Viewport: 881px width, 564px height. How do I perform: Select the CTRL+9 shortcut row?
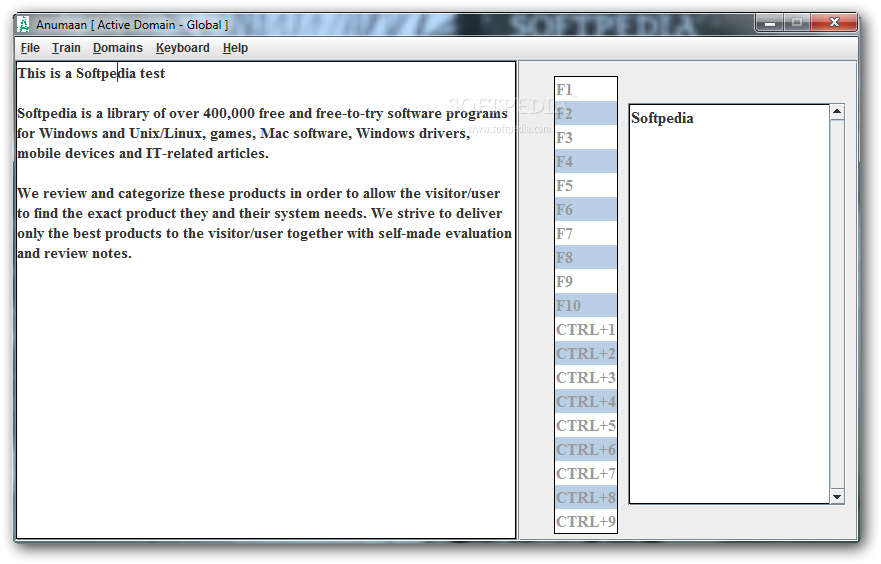click(585, 522)
